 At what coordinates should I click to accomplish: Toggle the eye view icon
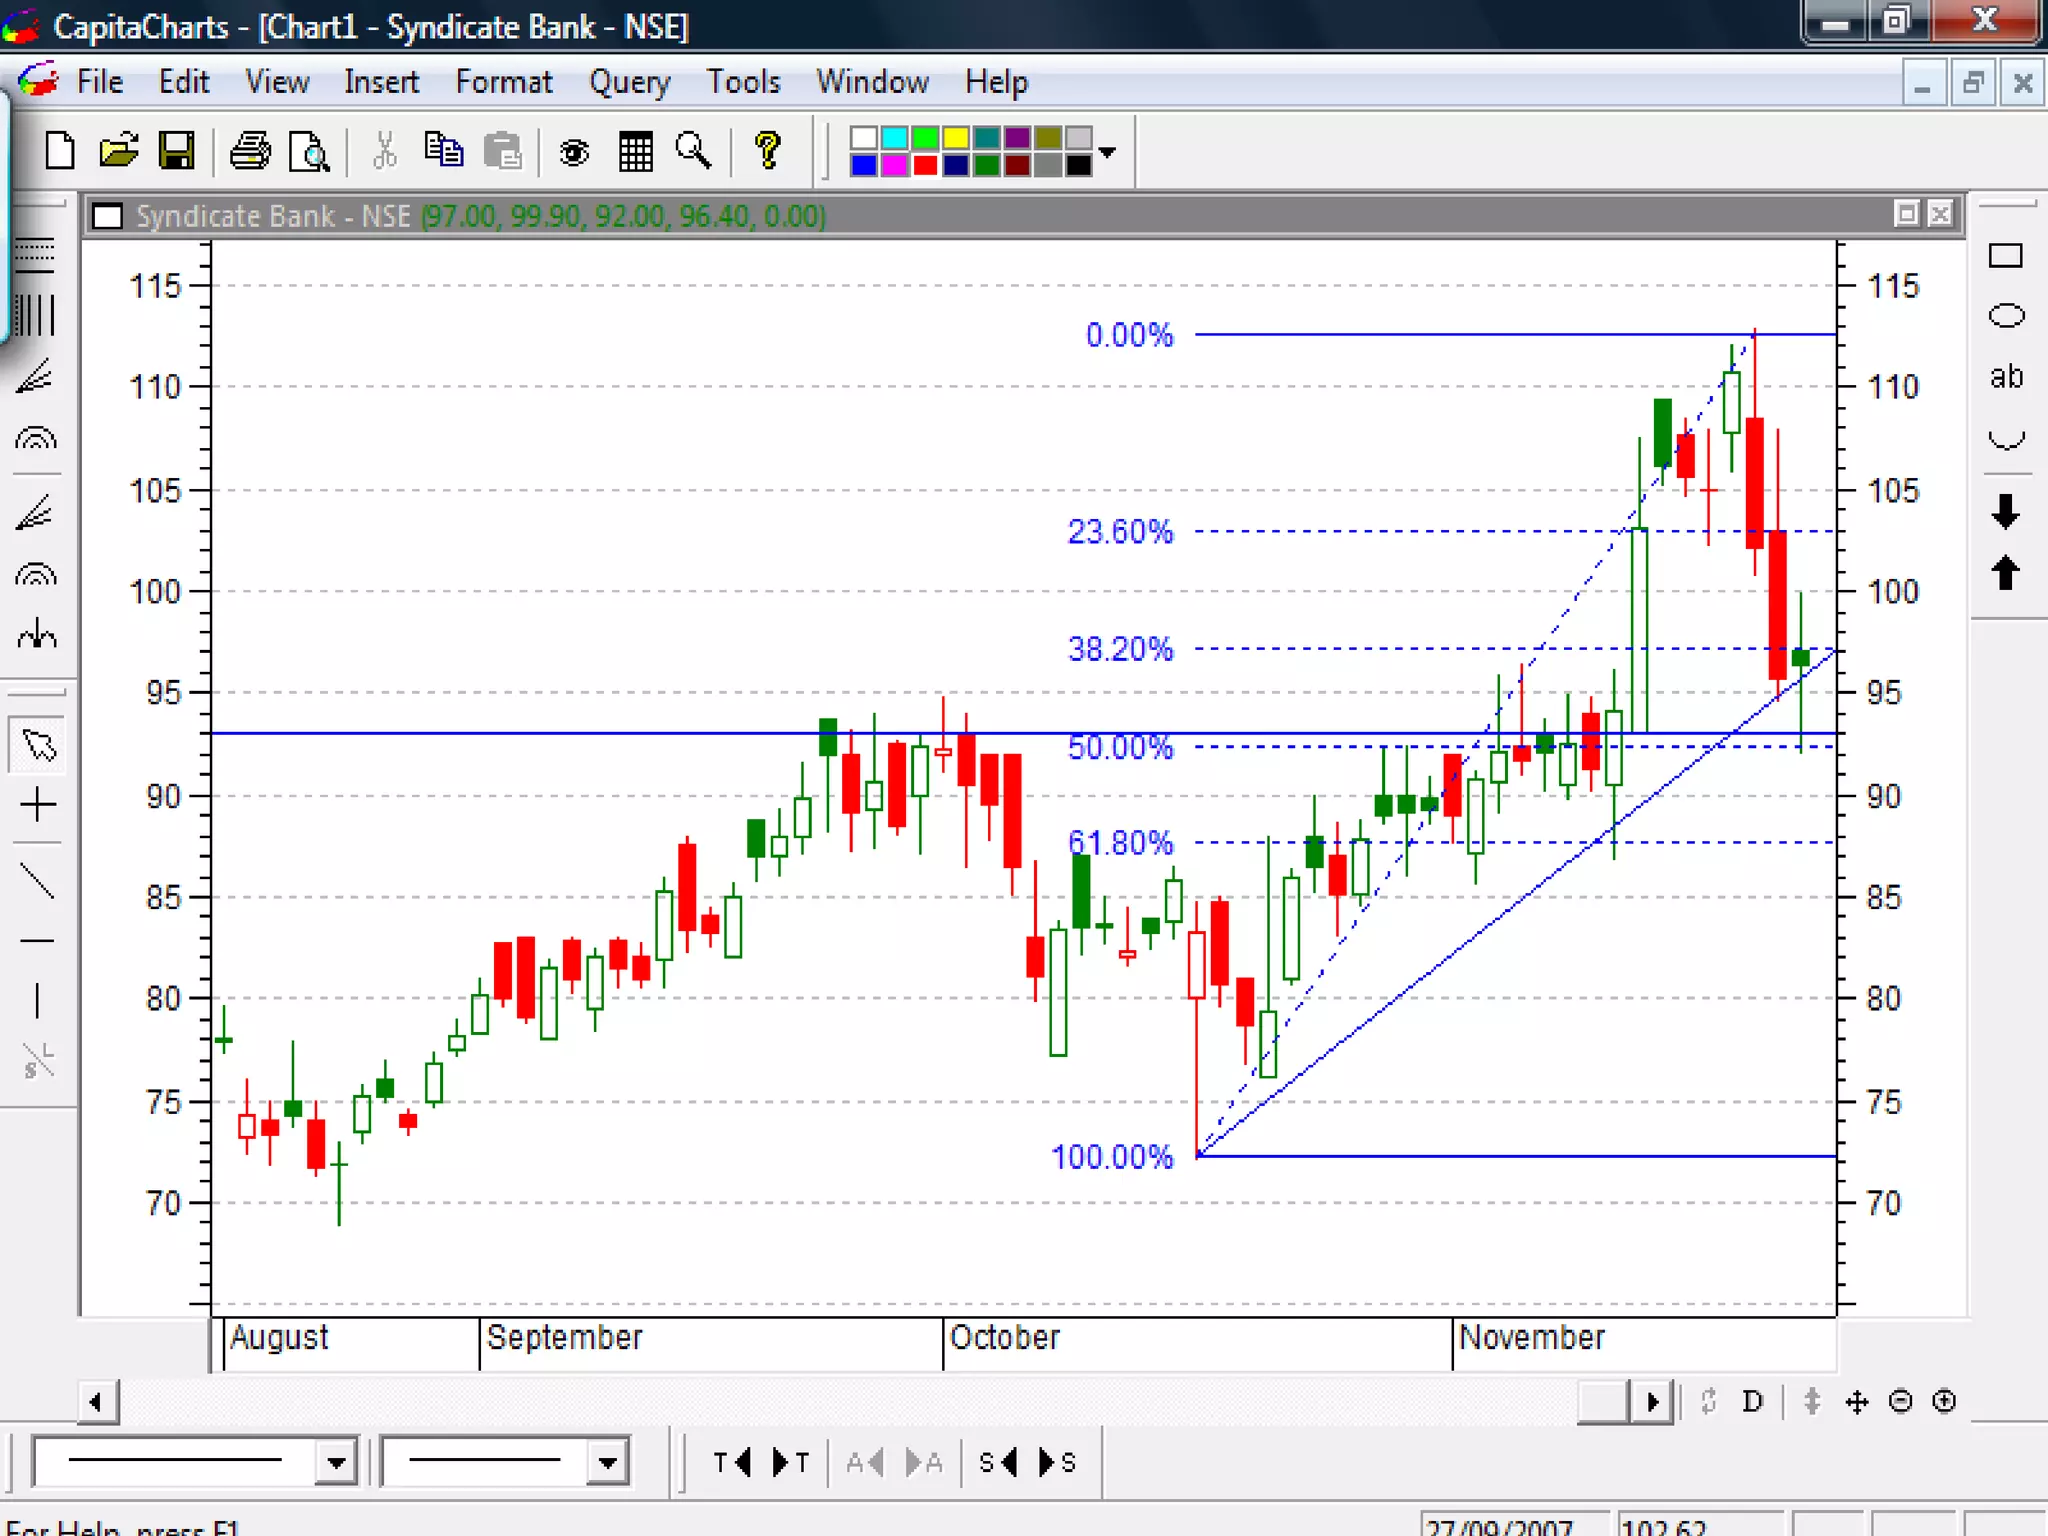click(x=574, y=152)
